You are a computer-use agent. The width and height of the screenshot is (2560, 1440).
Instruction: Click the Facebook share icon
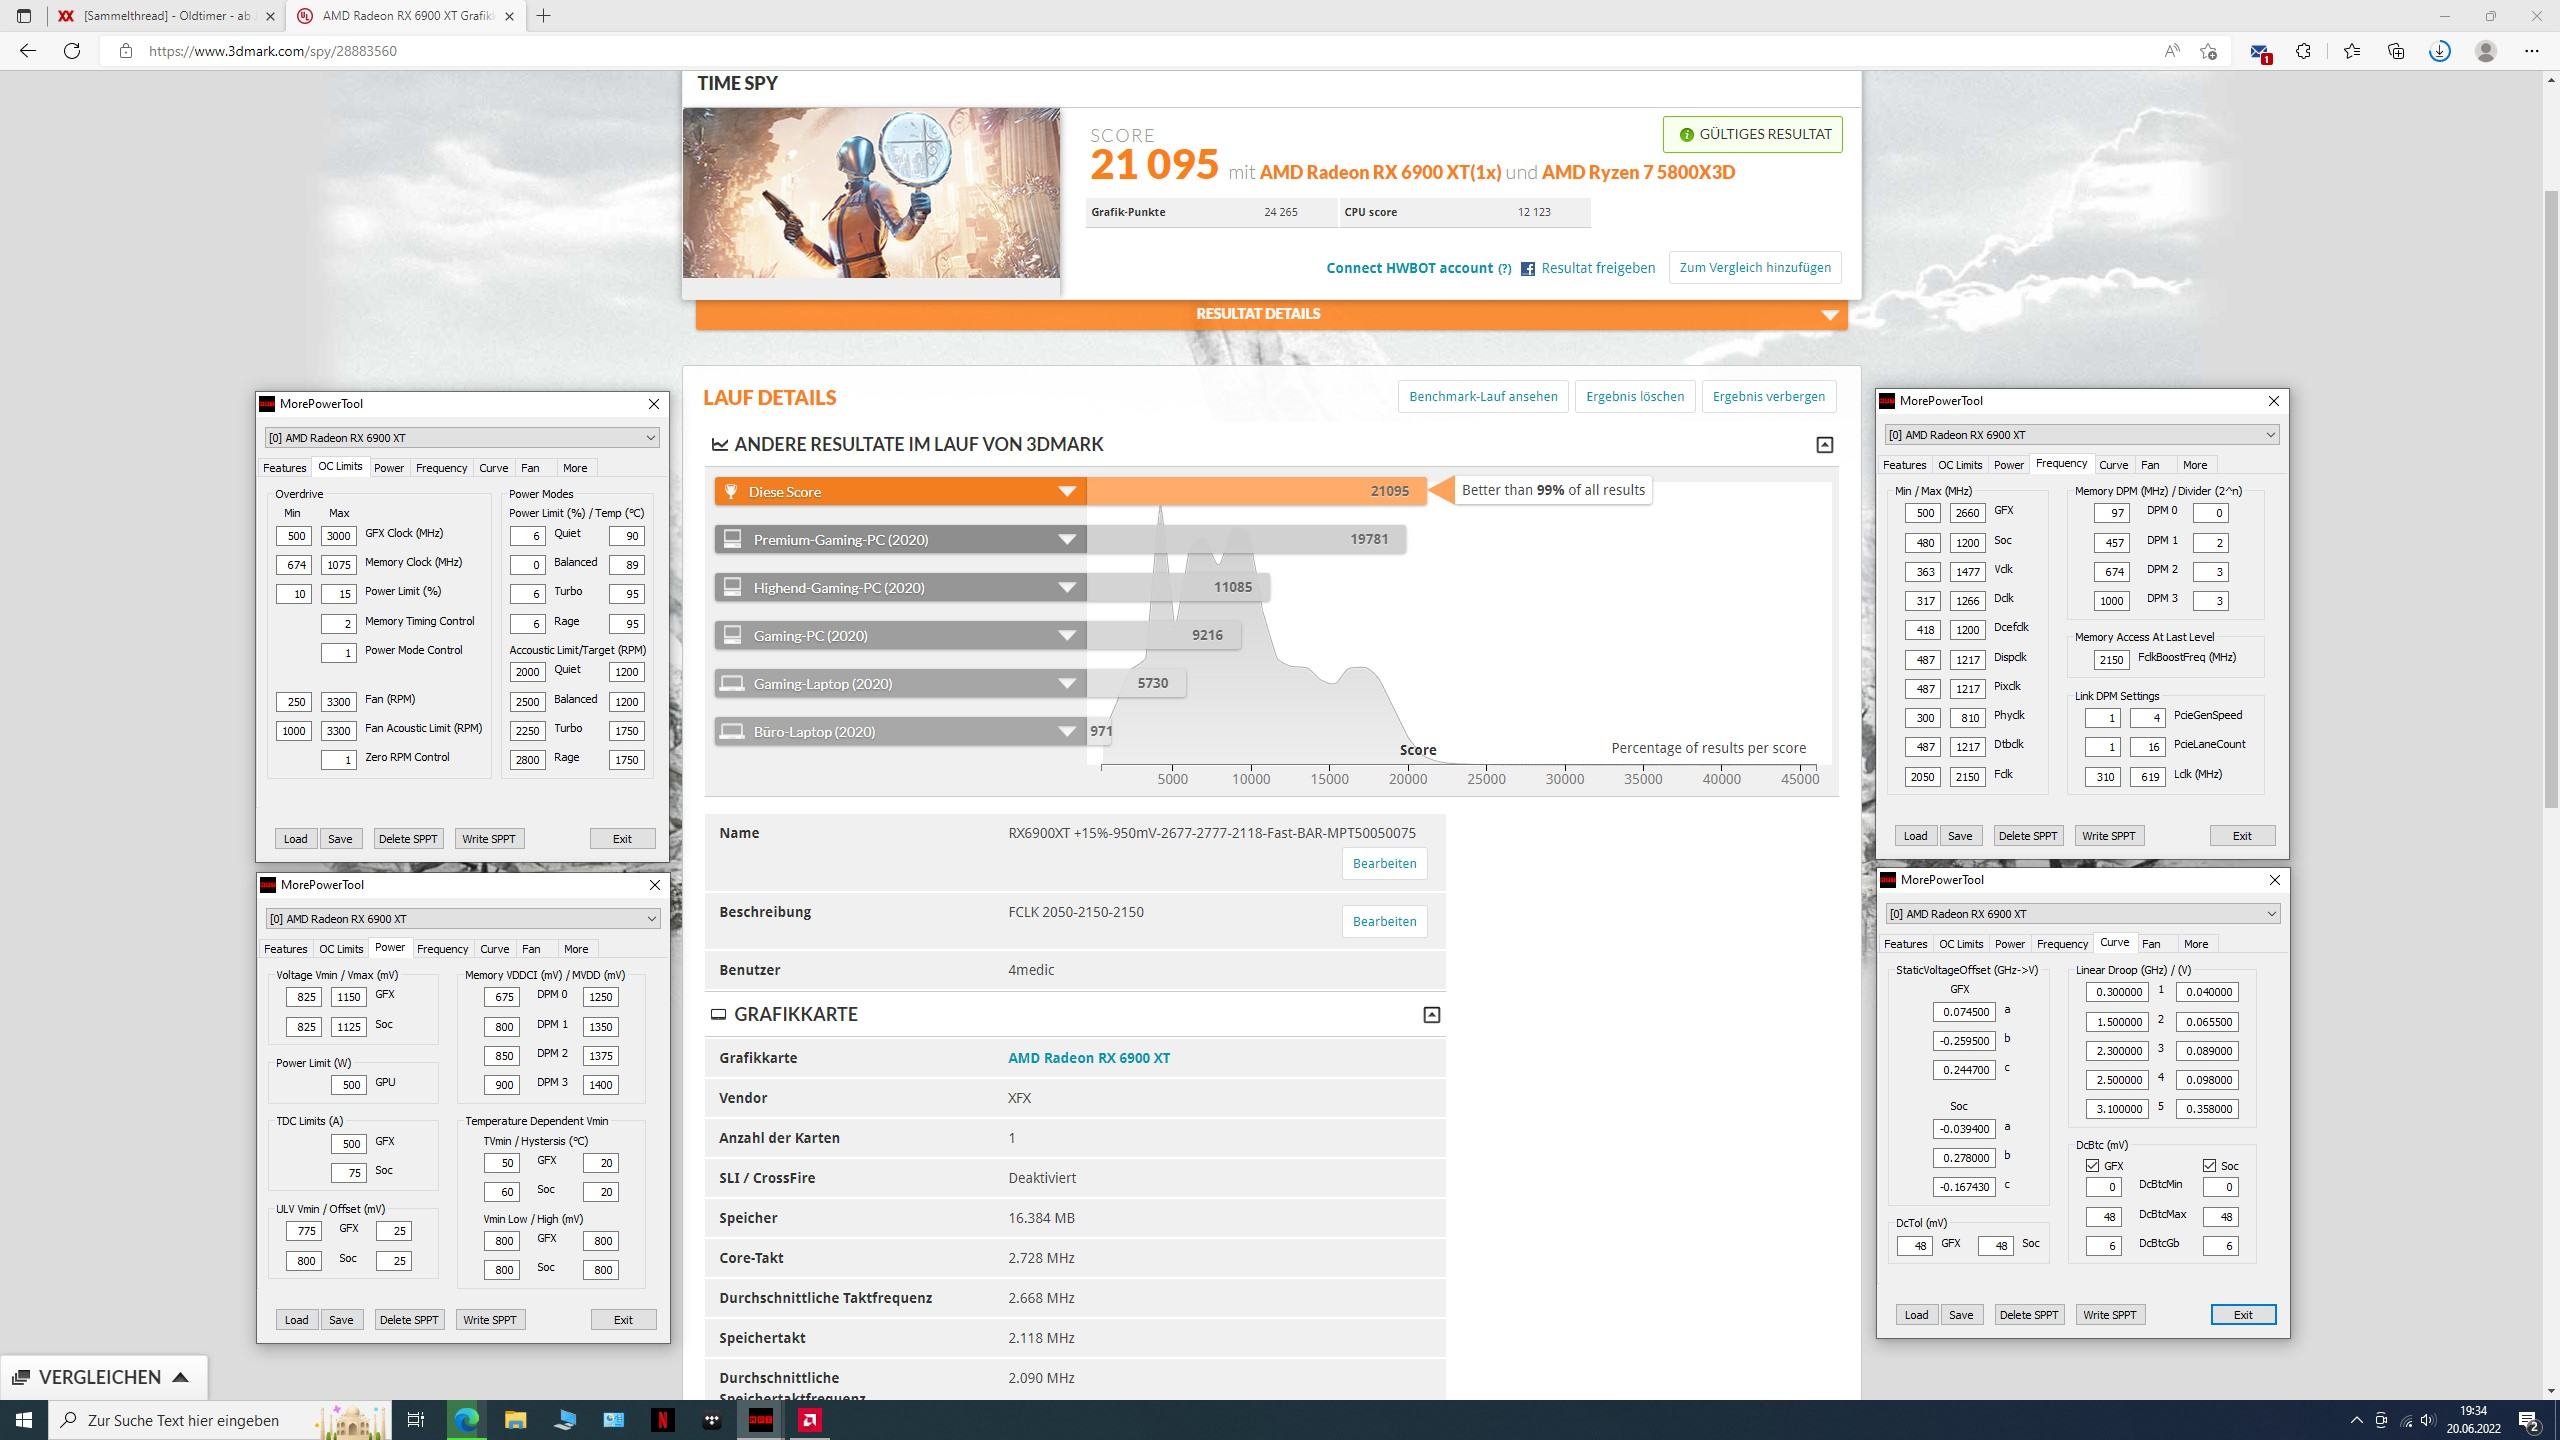point(1527,268)
